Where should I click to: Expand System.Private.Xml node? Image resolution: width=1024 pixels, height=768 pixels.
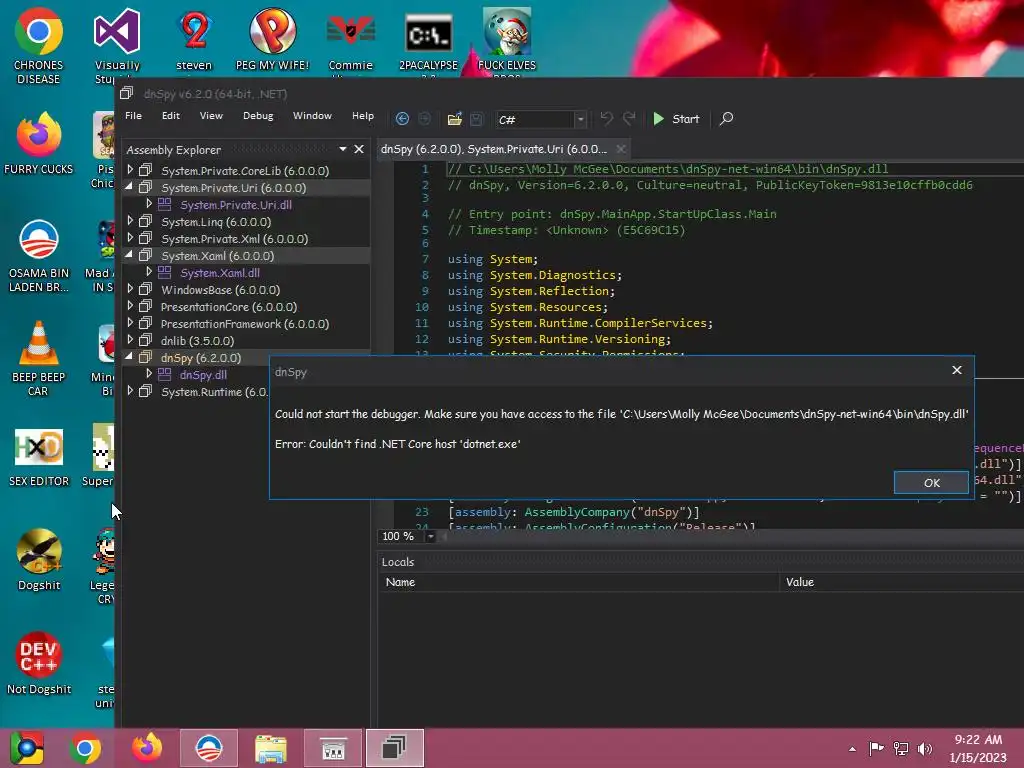(130, 238)
